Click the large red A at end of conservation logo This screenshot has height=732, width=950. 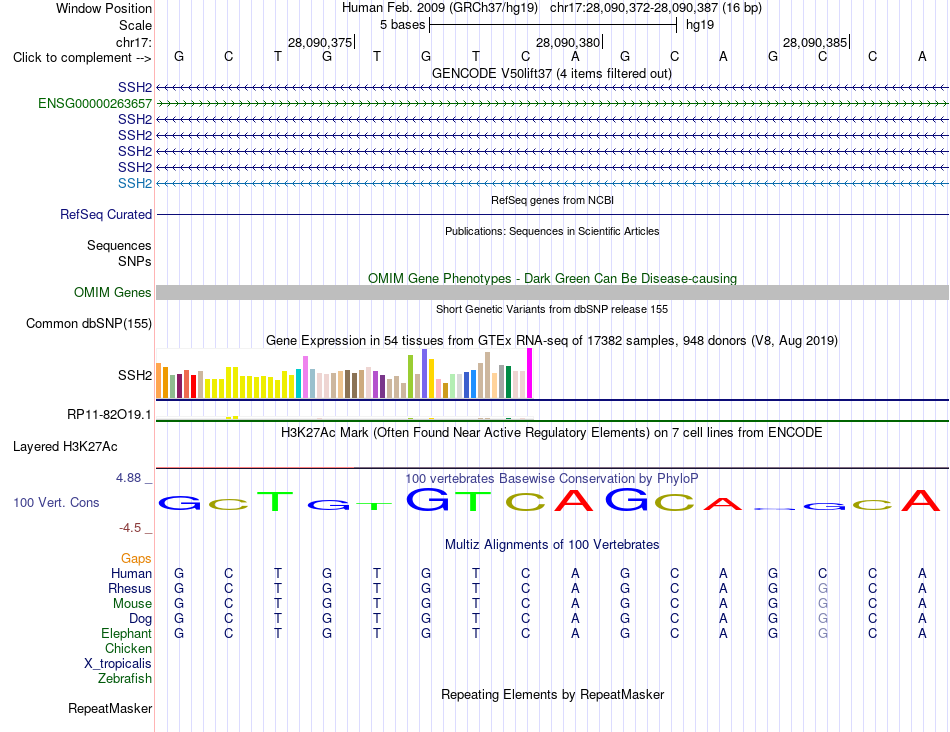(921, 501)
